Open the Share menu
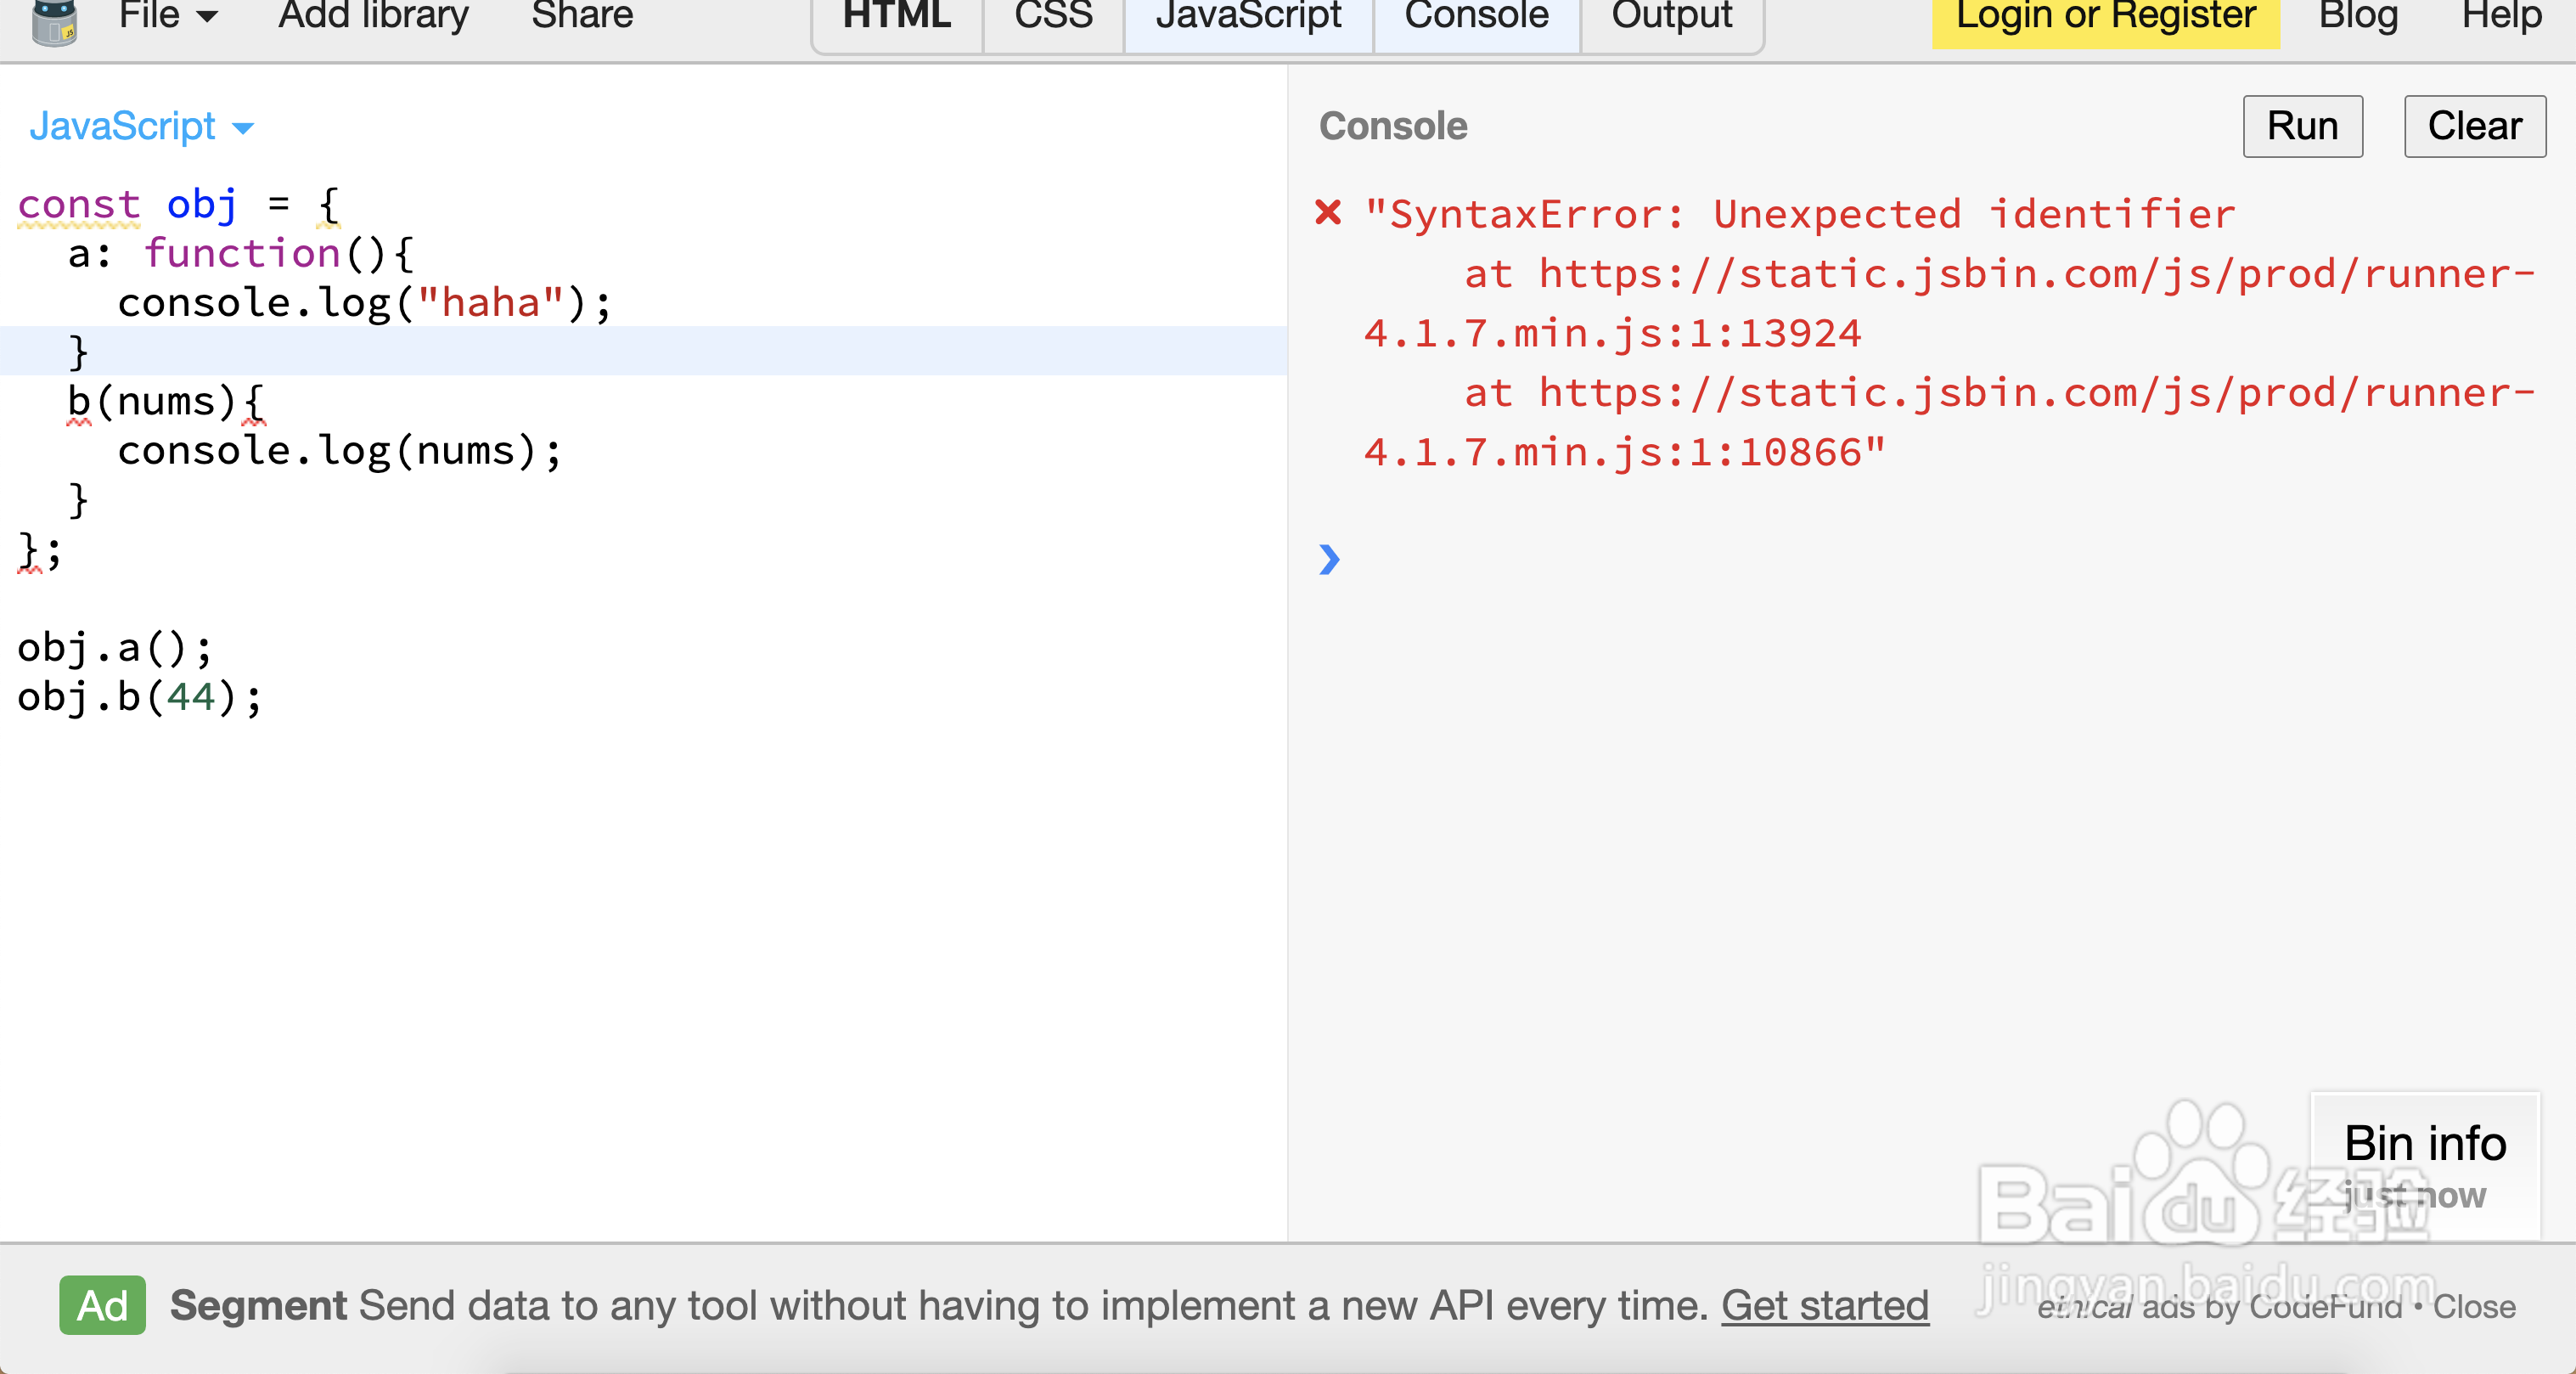Viewport: 2576px width, 1374px height. click(x=582, y=16)
